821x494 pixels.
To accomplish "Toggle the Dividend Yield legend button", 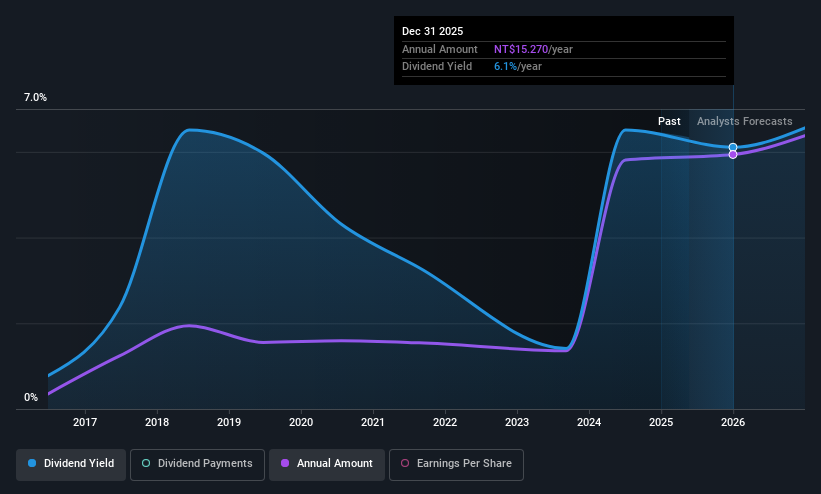I will pos(71,464).
